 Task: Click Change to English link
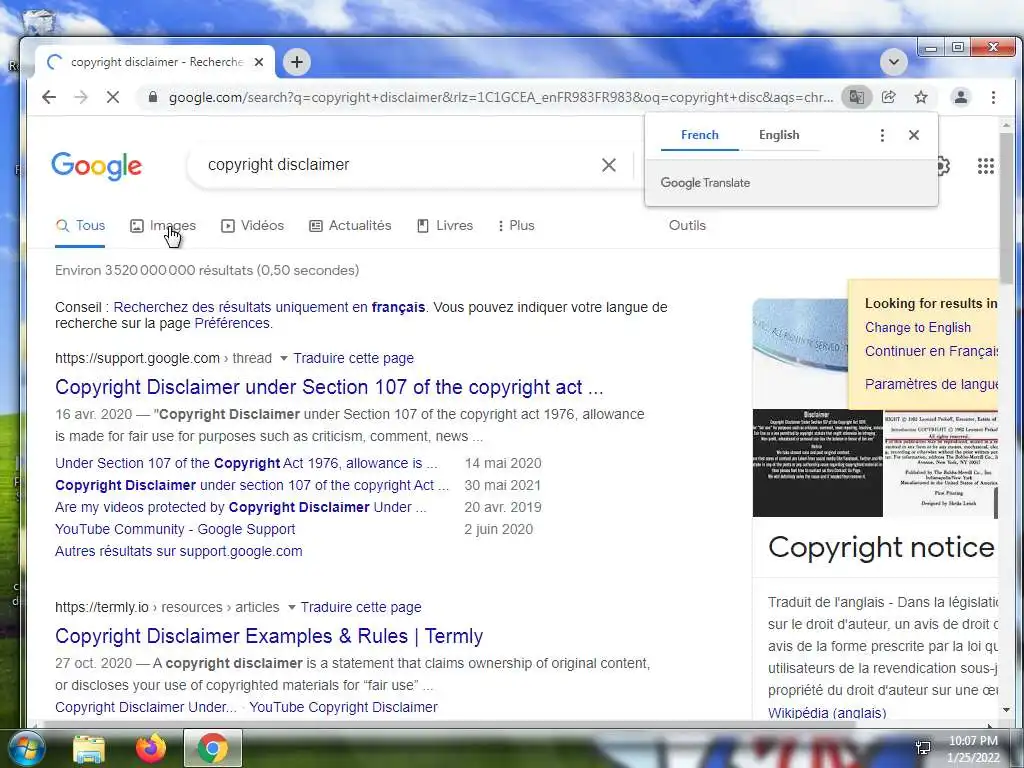tap(918, 327)
